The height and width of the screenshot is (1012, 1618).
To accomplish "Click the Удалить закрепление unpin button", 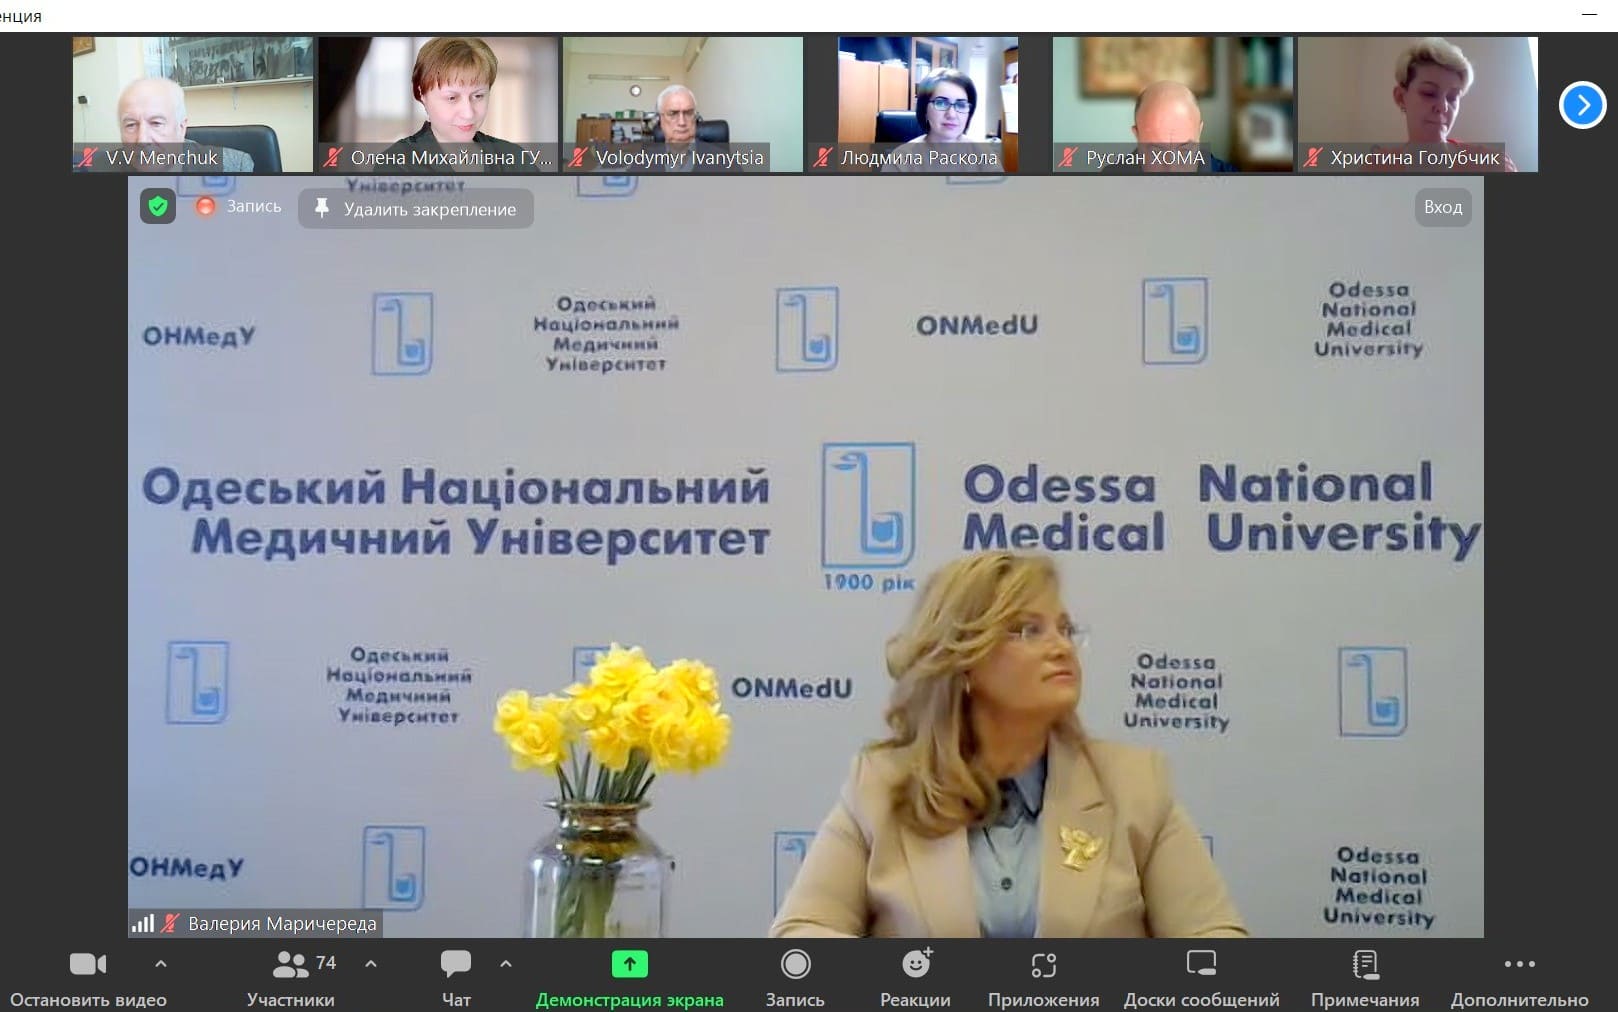I will pyautogui.click(x=416, y=209).
